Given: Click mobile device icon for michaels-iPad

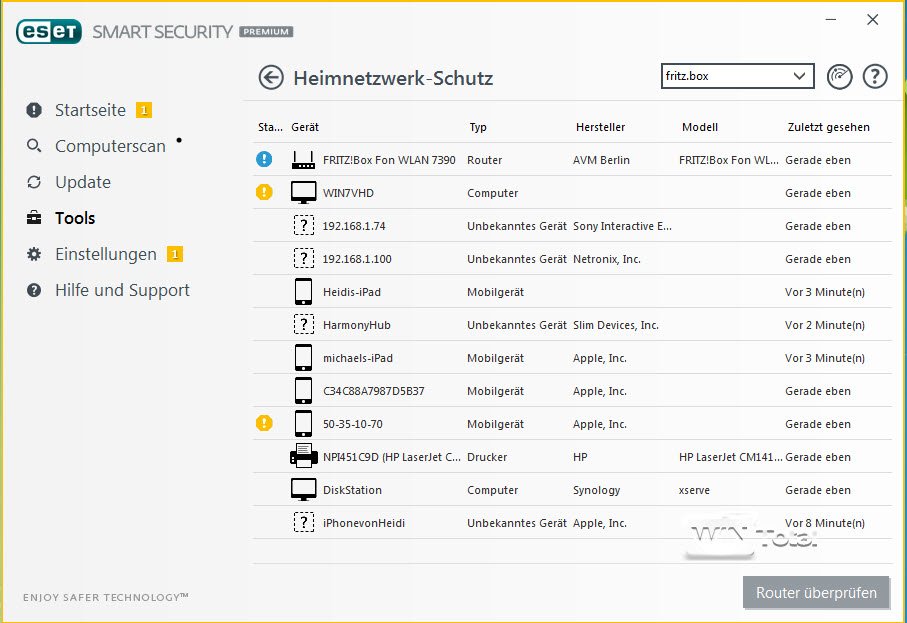Looking at the screenshot, I should [303, 357].
